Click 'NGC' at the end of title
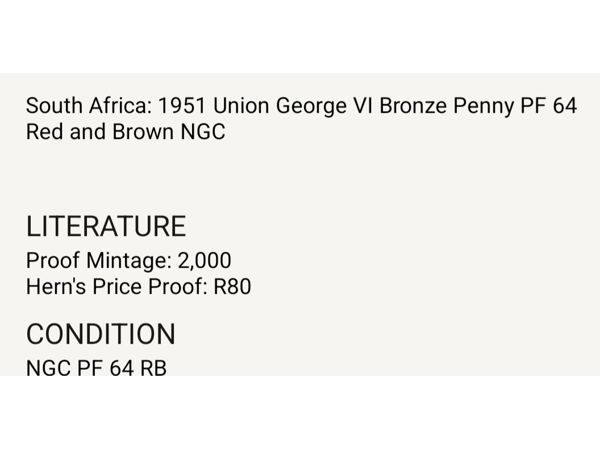The width and height of the screenshot is (600, 450). point(204,132)
